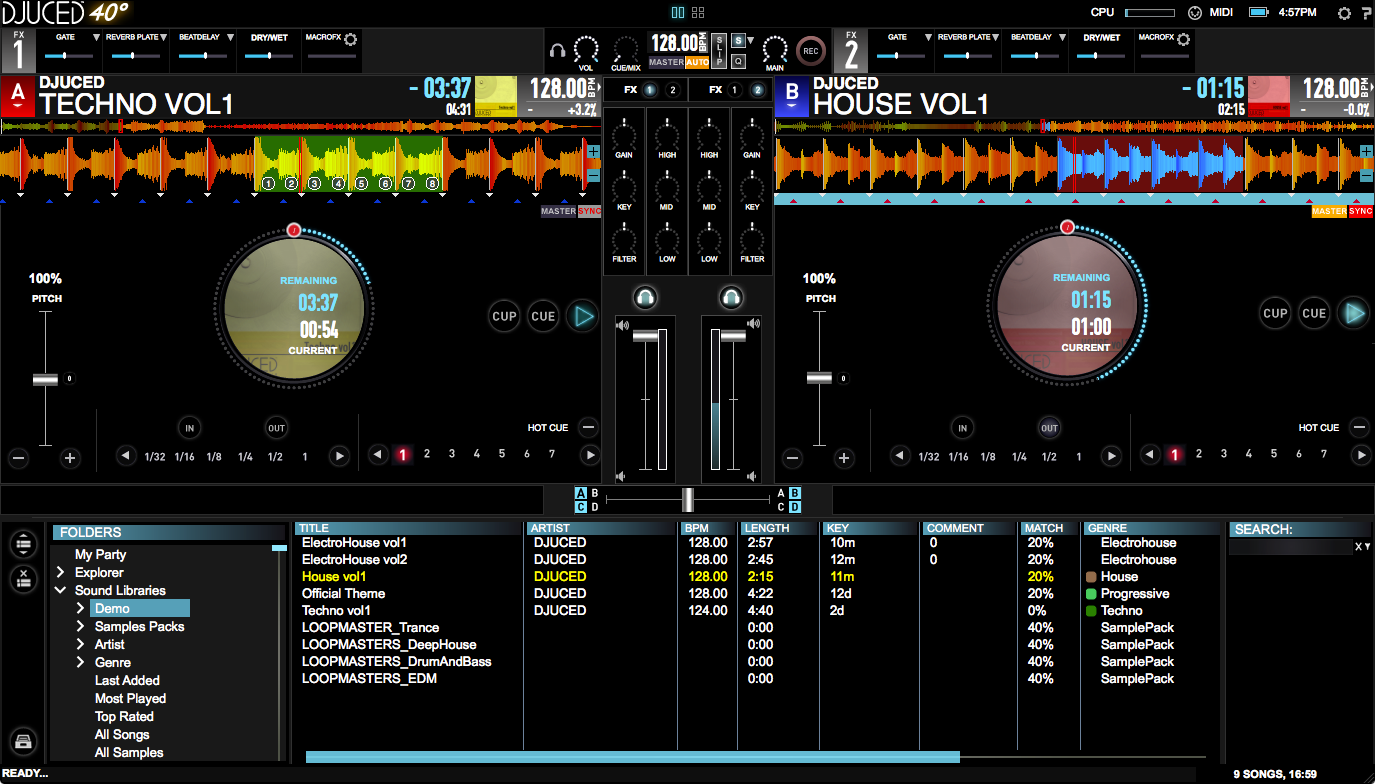This screenshot has width=1375, height=784.
Task: Click MacroFX gear on FX 1
Action: pyautogui.click(x=350, y=39)
